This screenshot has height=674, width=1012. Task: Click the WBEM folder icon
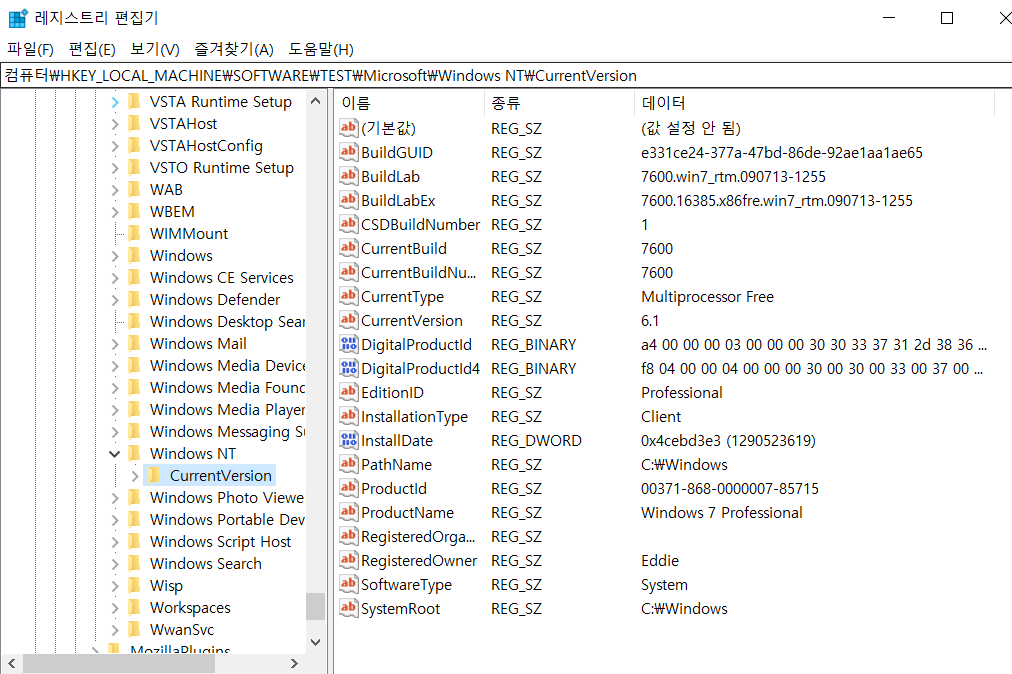click(134, 210)
